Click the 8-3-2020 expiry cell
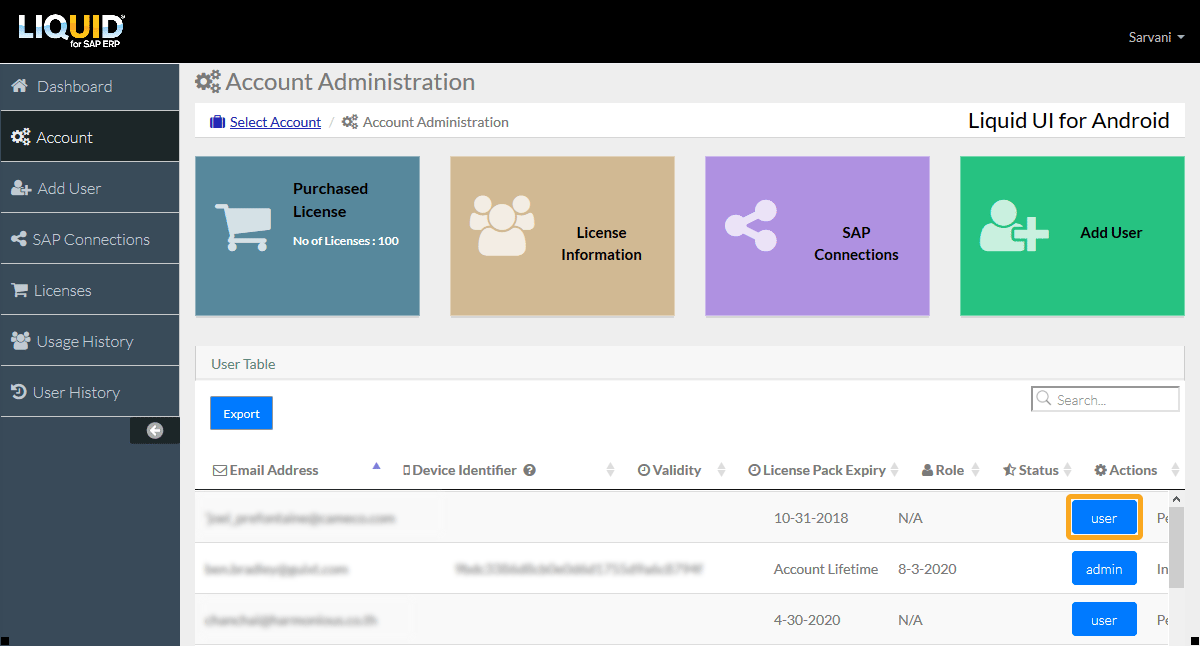 pos(927,569)
